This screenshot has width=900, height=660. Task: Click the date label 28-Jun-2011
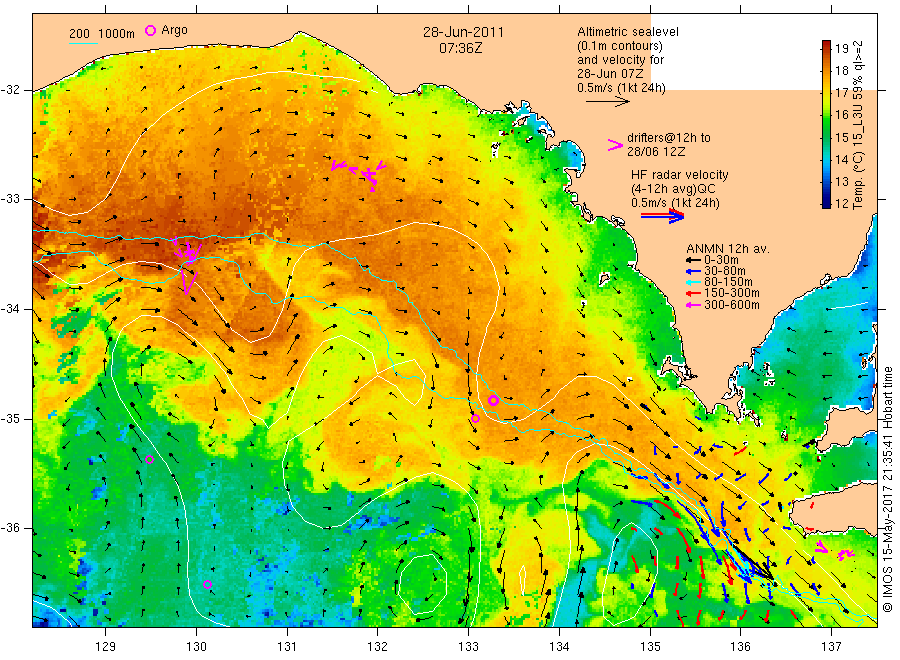coord(463,33)
